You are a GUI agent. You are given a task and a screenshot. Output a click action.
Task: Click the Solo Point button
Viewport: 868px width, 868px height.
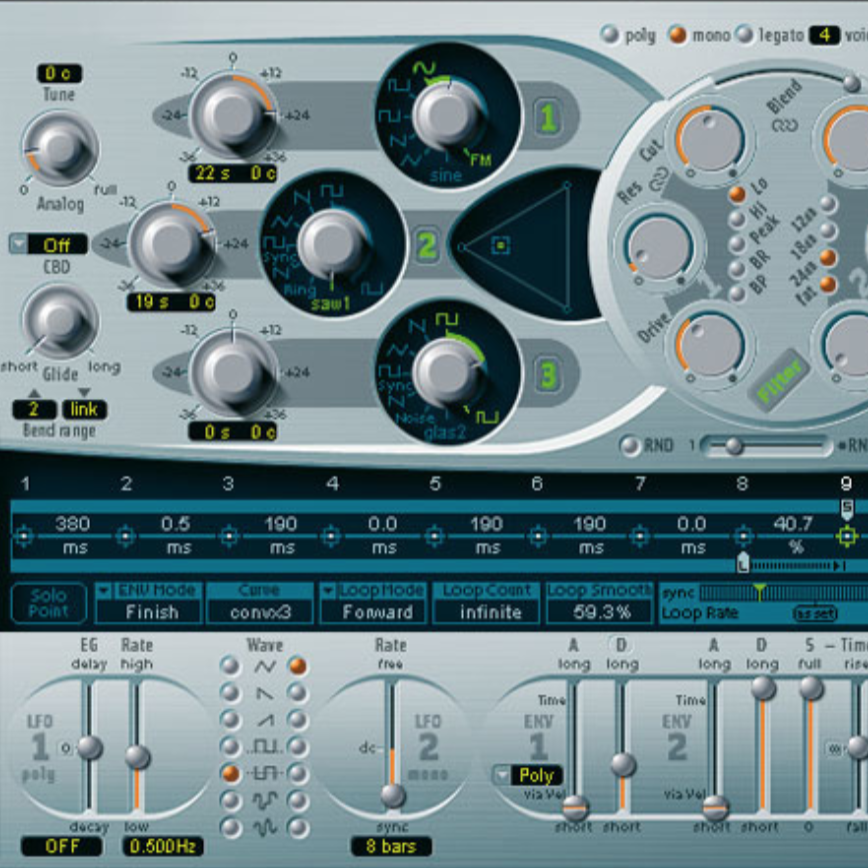tap(48, 603)
